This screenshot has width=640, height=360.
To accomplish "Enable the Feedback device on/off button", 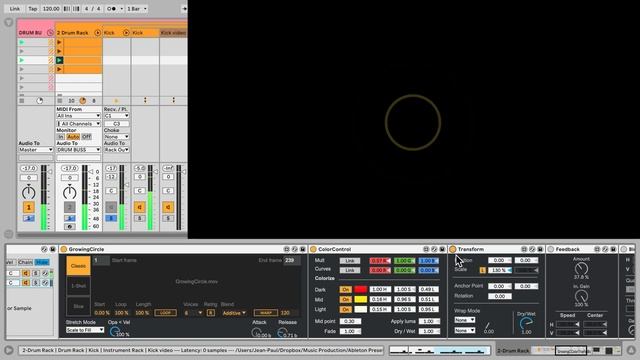I will tap(551, 249).
